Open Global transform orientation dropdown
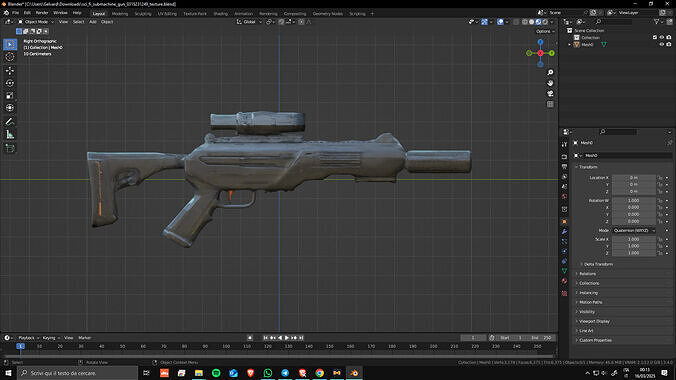 249,22
